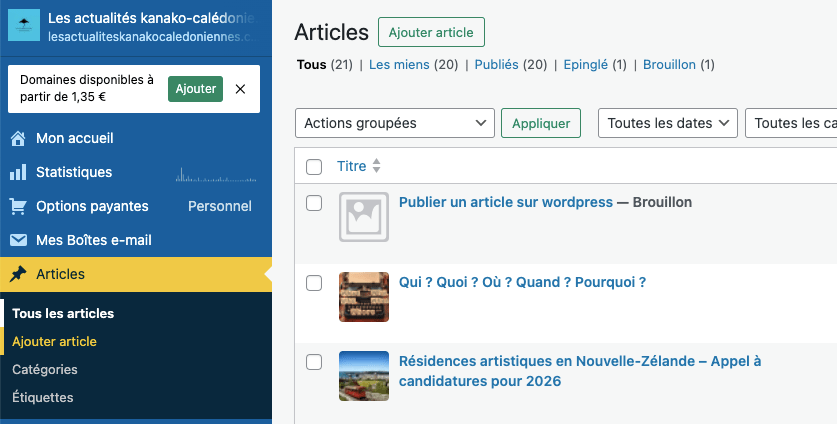Dismiss the domain offer banner with X
Viewport: 837px width, 424px height.
[x=240, y=89]
